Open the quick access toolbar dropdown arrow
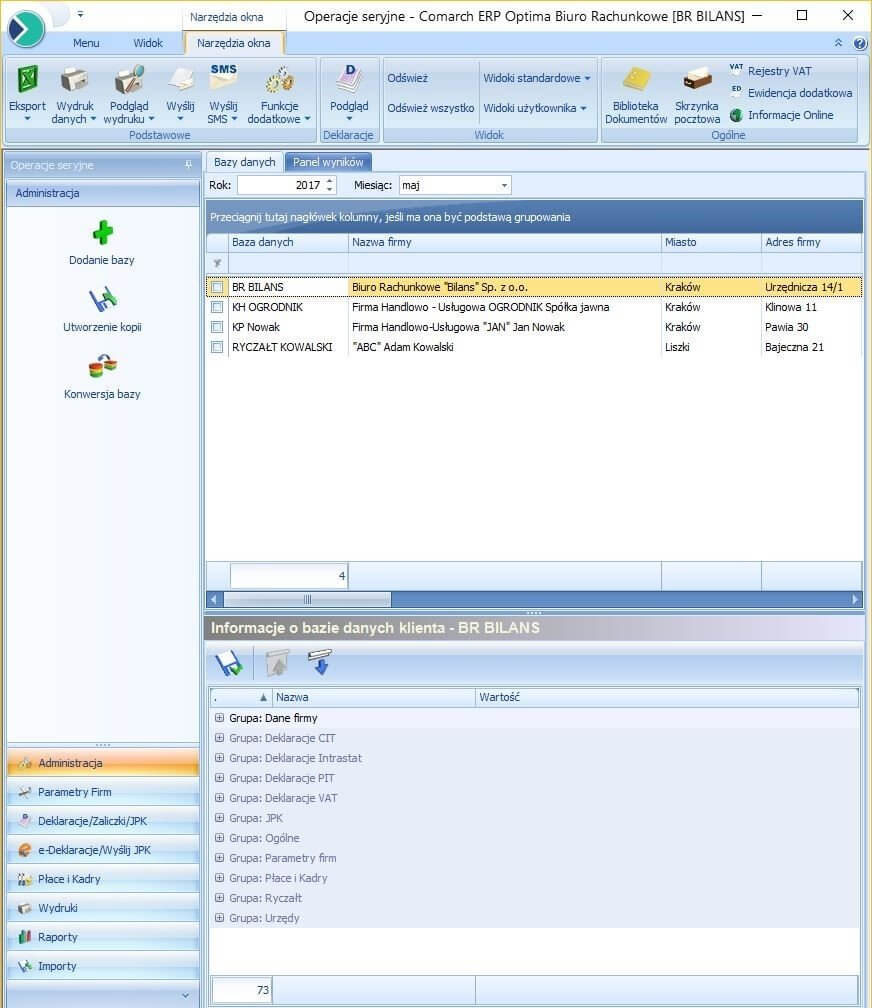Image resolution: width=872 pixels, height=1008 pixels. pyautogui.click(x=80, y=14)
